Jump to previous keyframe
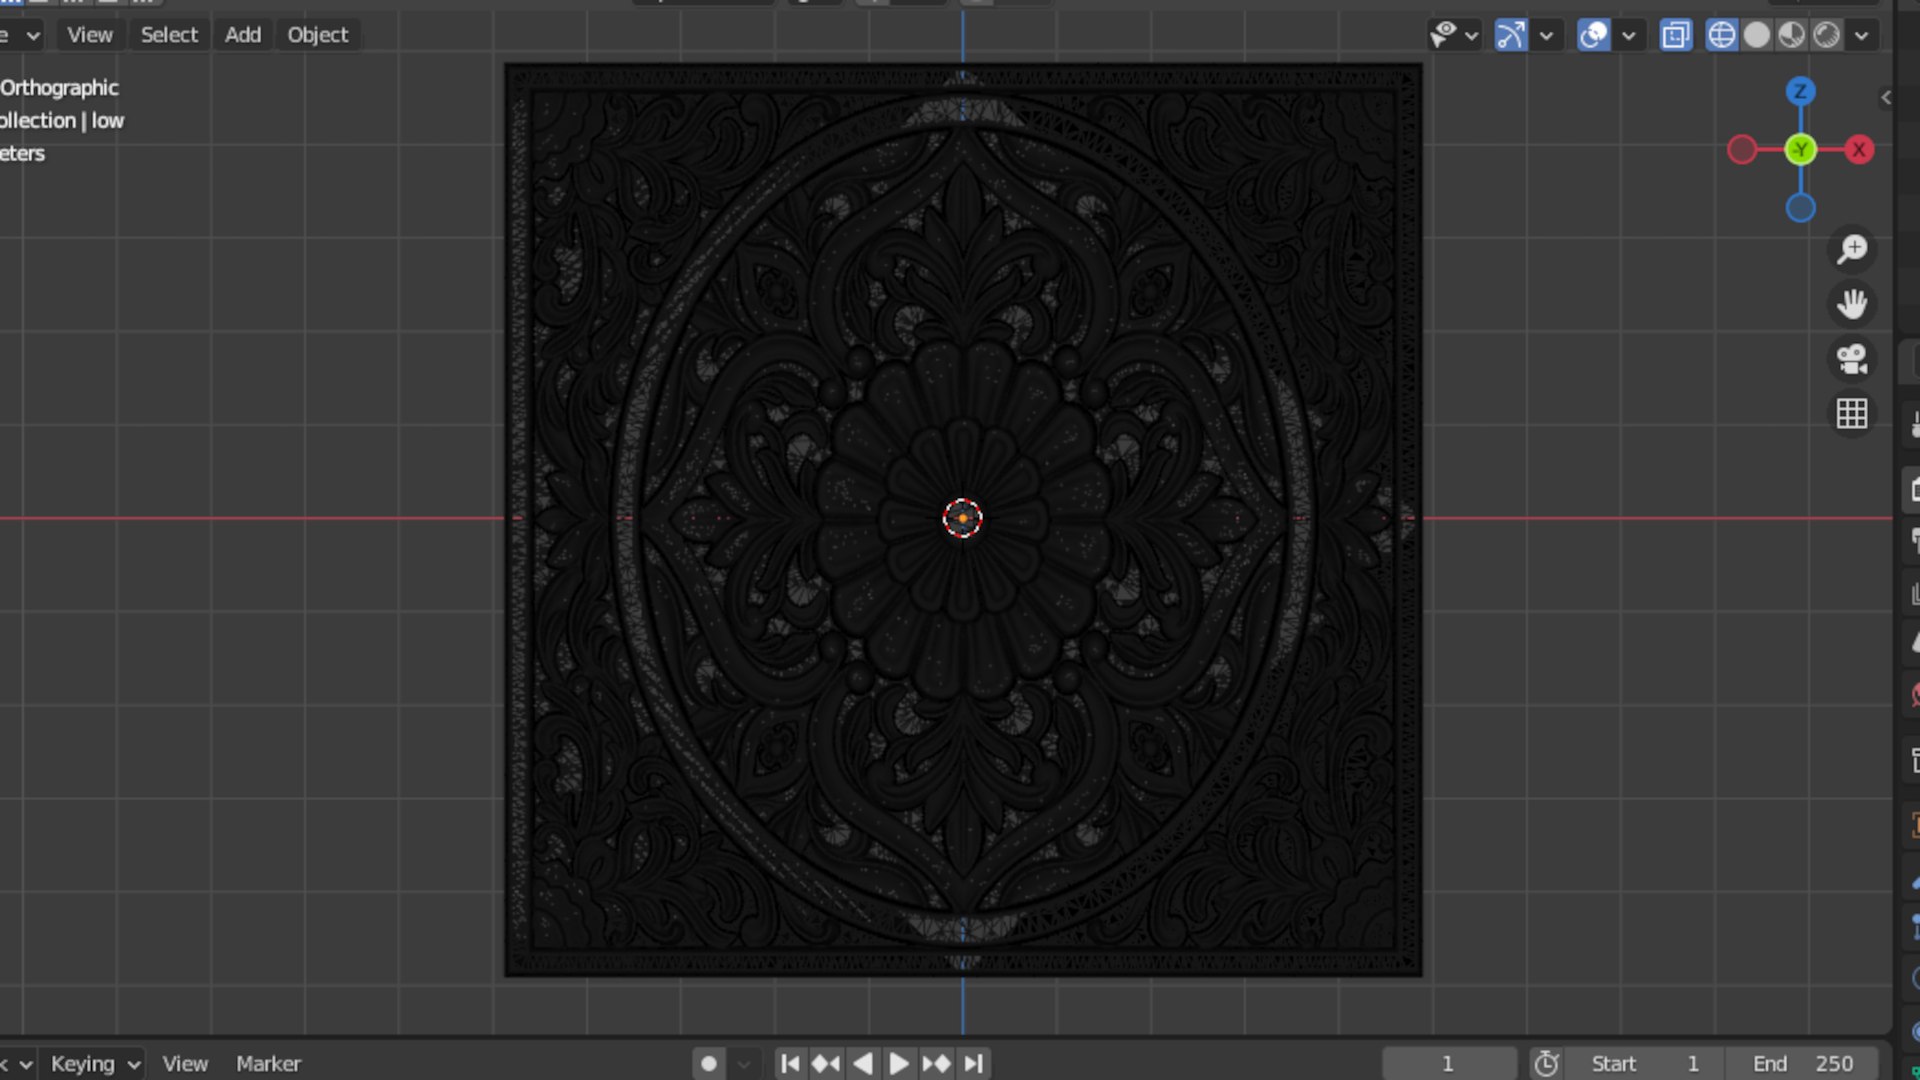Image resolution: width=1920 pixels, height=1080 pixels. pos(826,1064)
